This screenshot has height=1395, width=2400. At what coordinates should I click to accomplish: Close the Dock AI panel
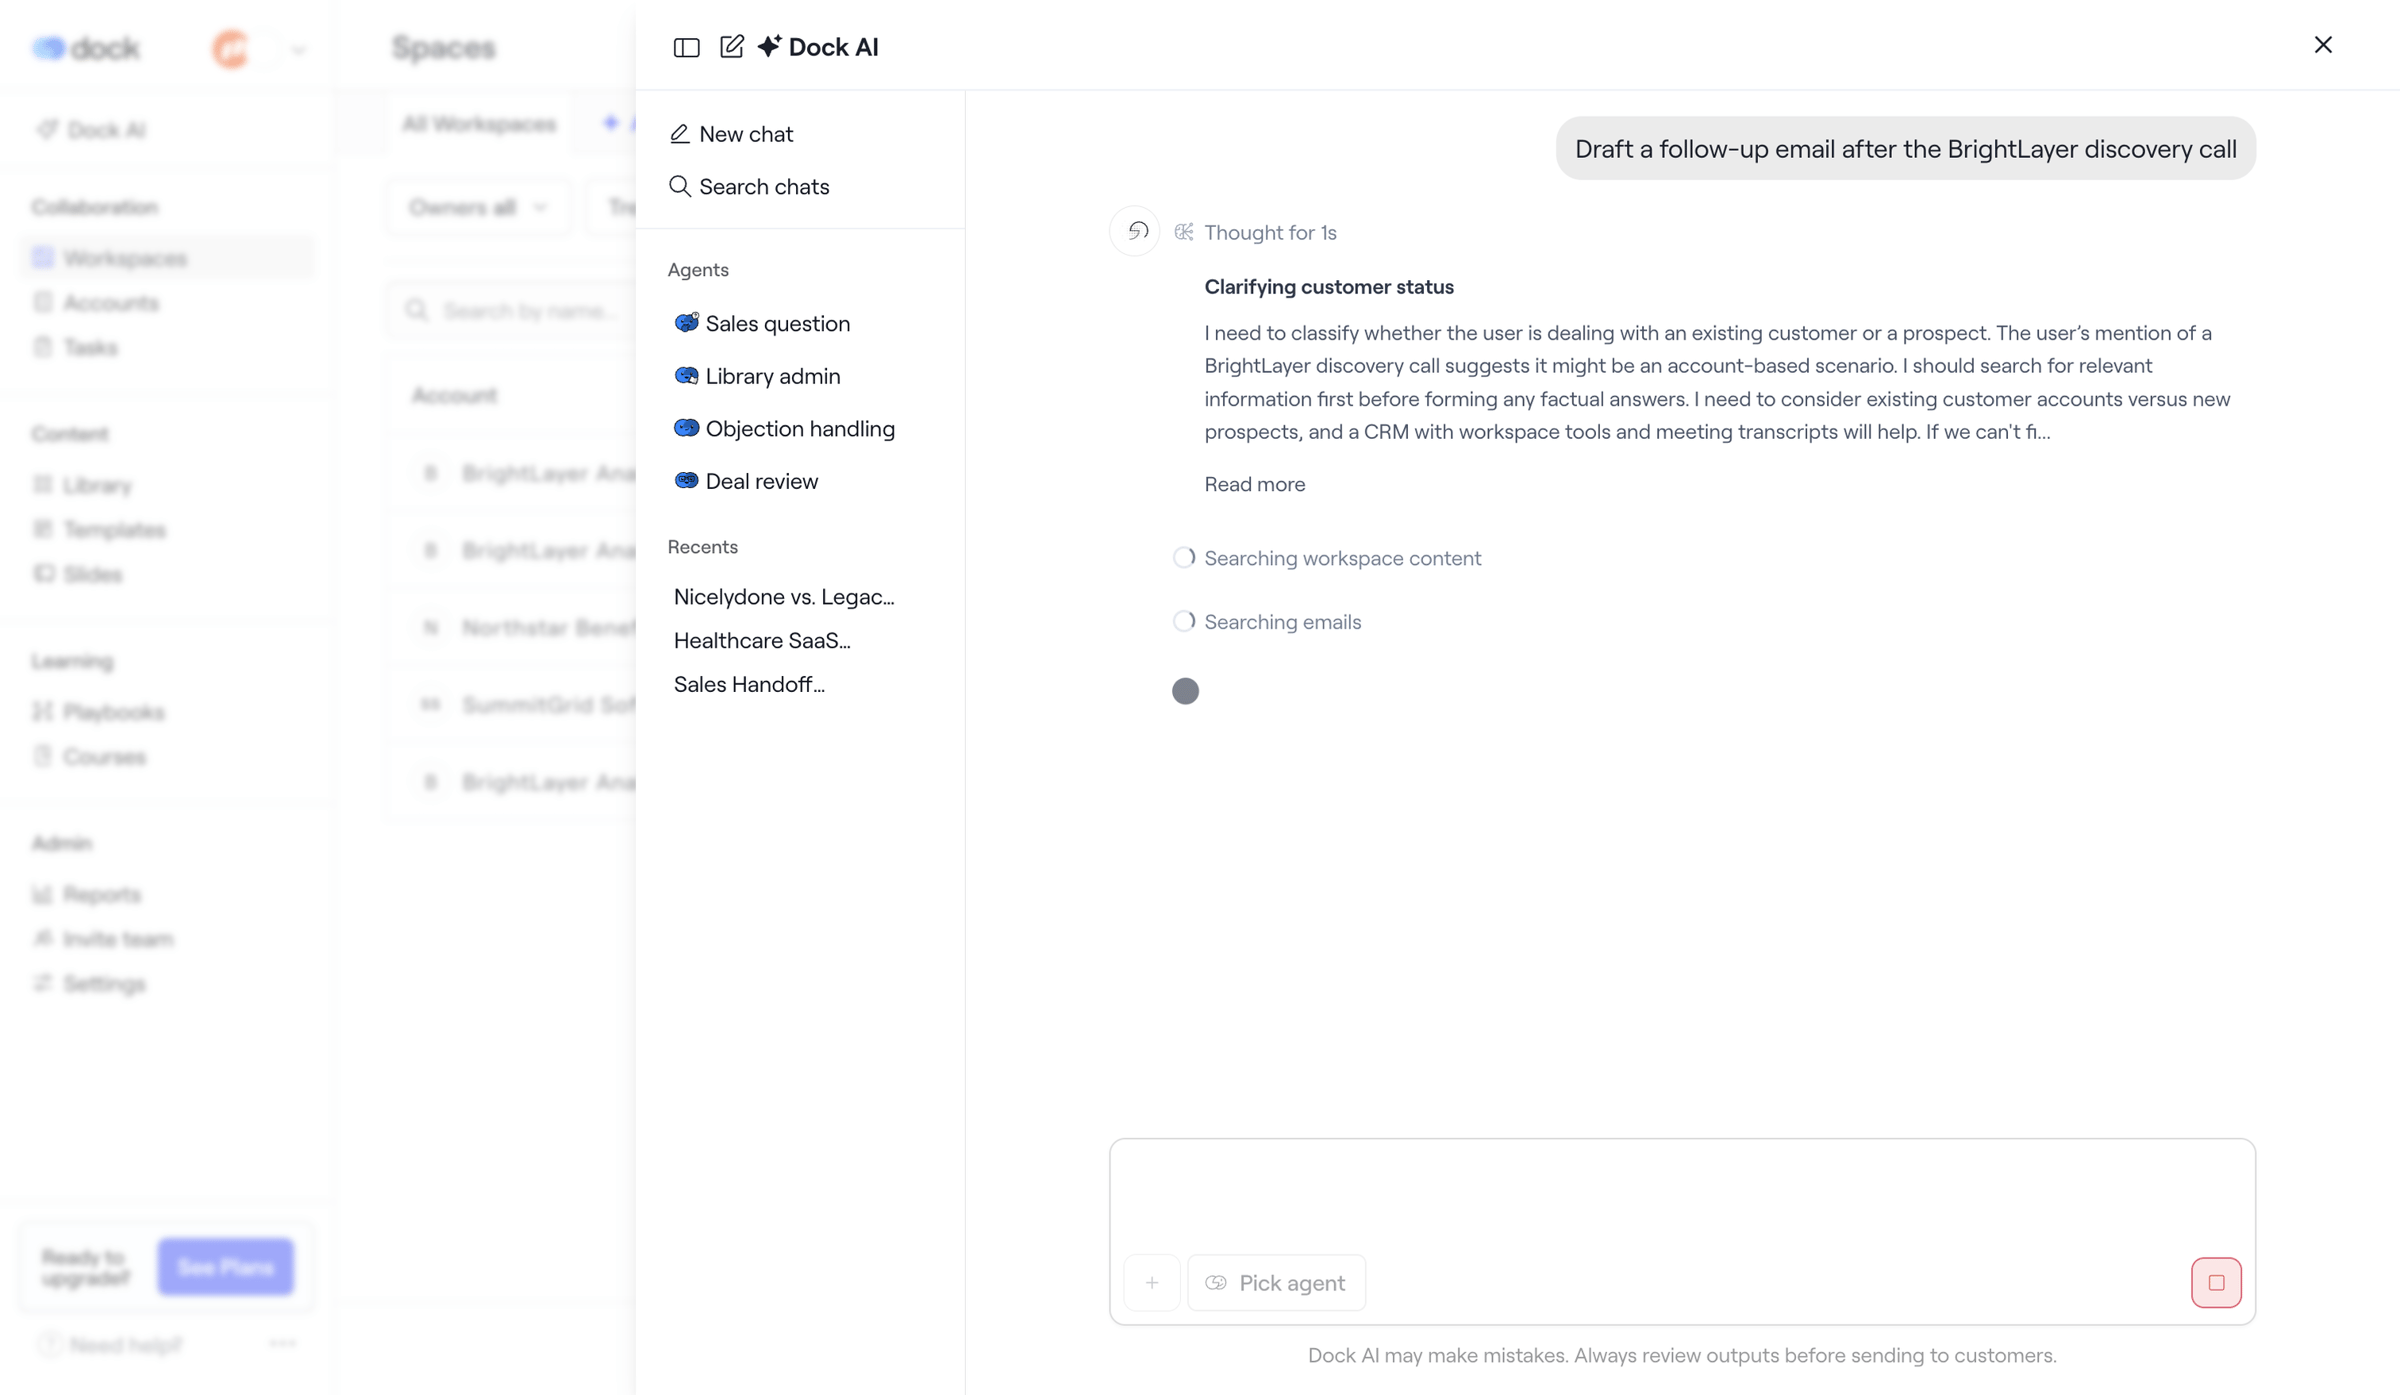click(2323, 45)
